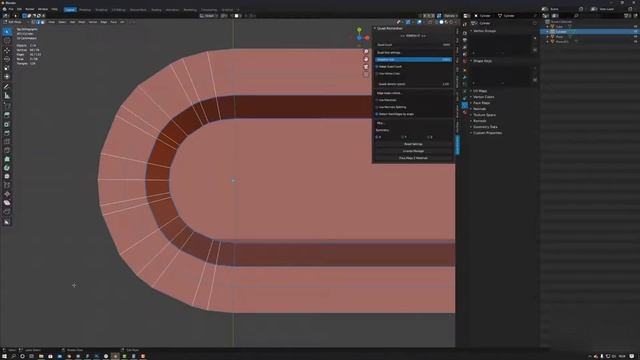
Task: Expand the UV Maps section
Action: (x=471, y=91)
